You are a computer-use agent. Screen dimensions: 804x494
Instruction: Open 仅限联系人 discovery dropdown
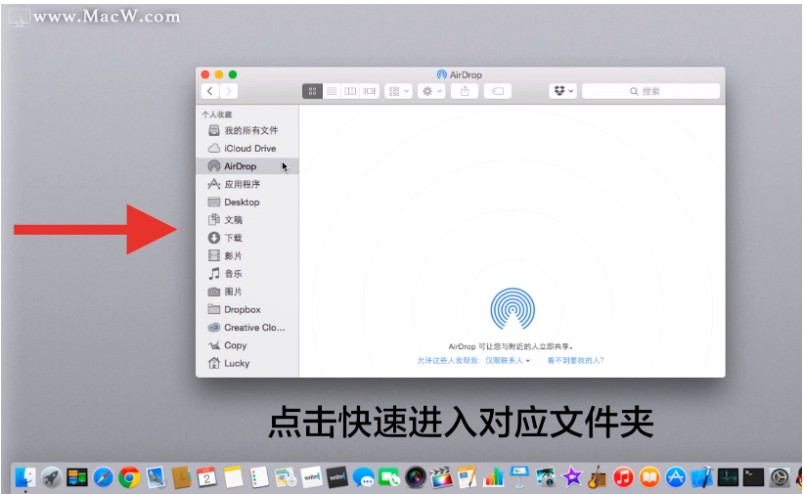pos(508,361)
